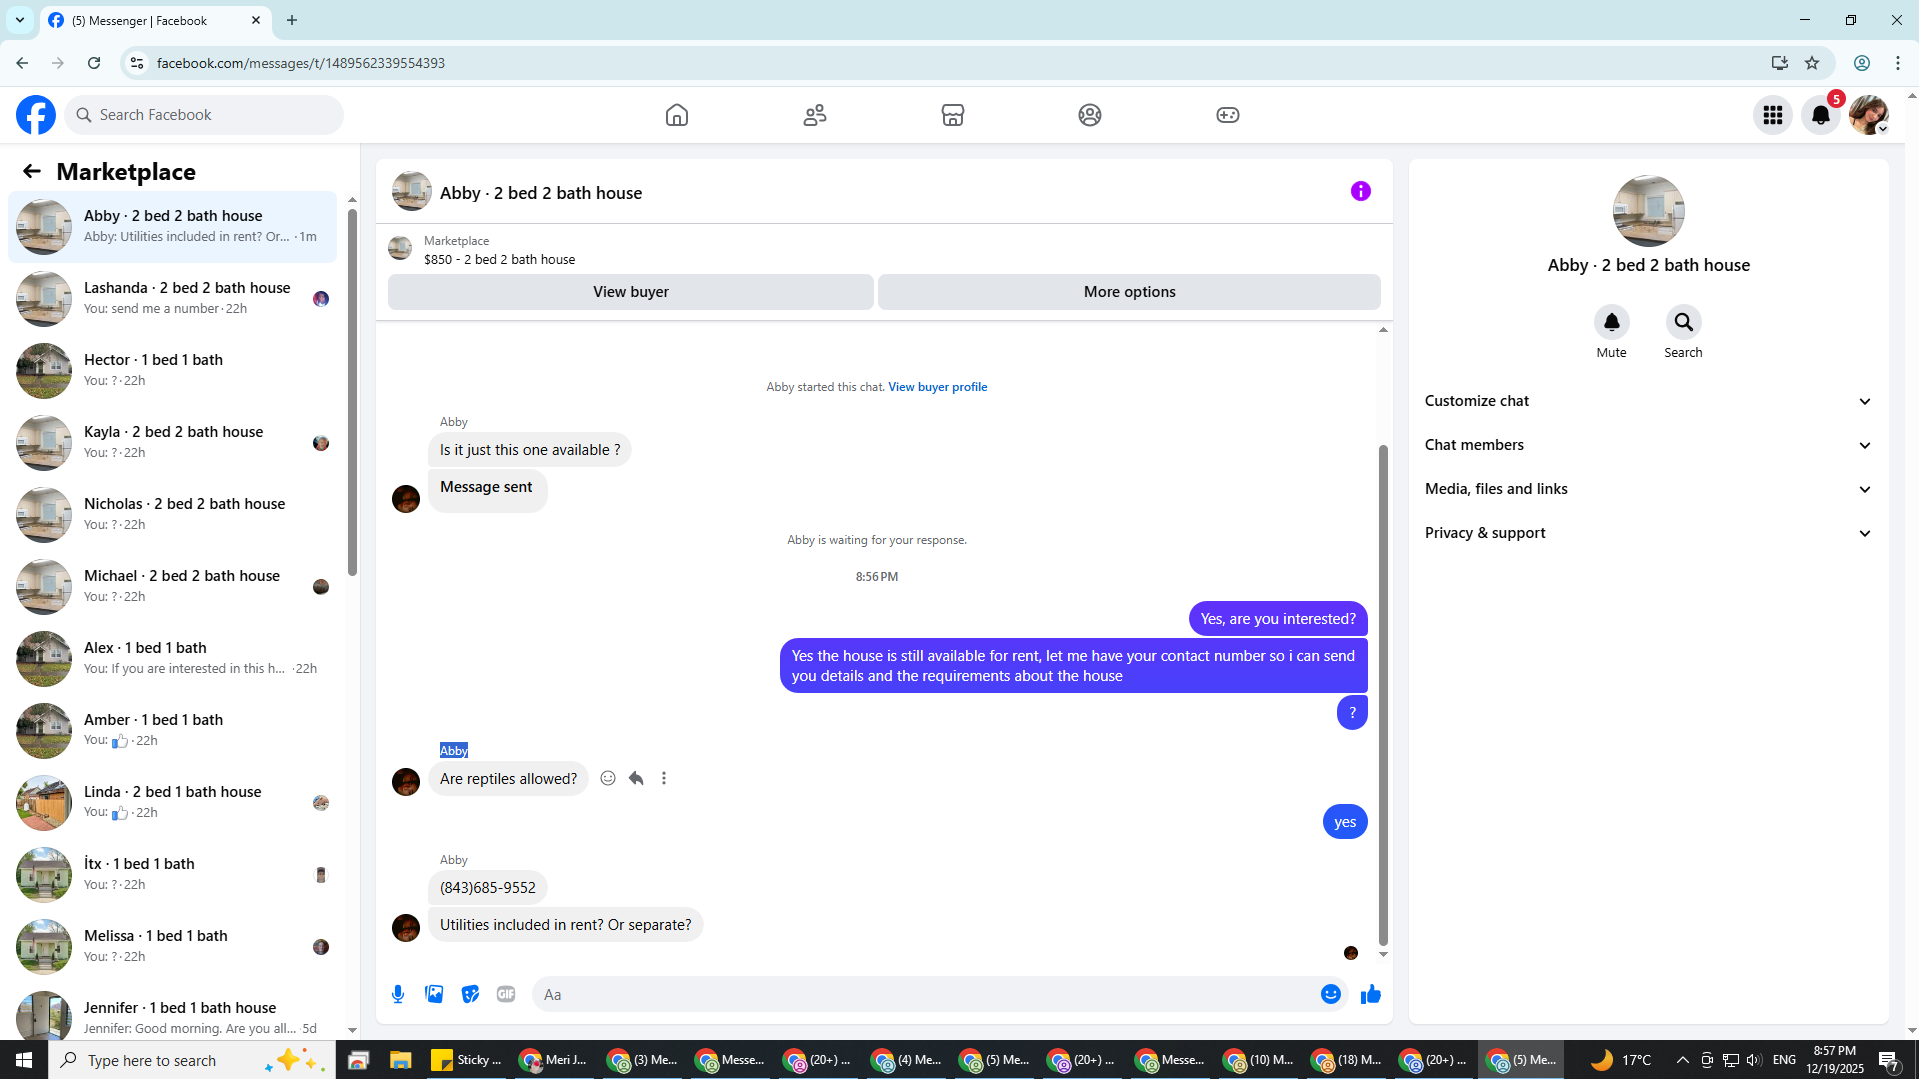Open Kayla 2 bed 2 bath house chat

point(172,442)
